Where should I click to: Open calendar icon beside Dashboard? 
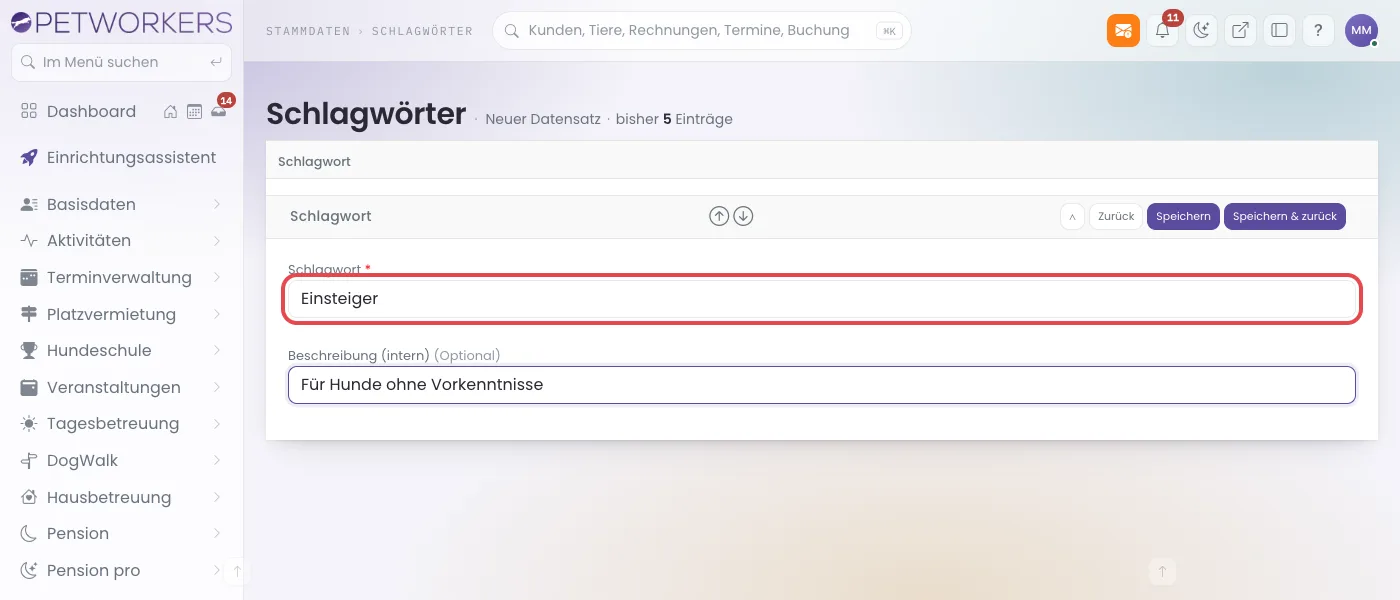point(194,112)
